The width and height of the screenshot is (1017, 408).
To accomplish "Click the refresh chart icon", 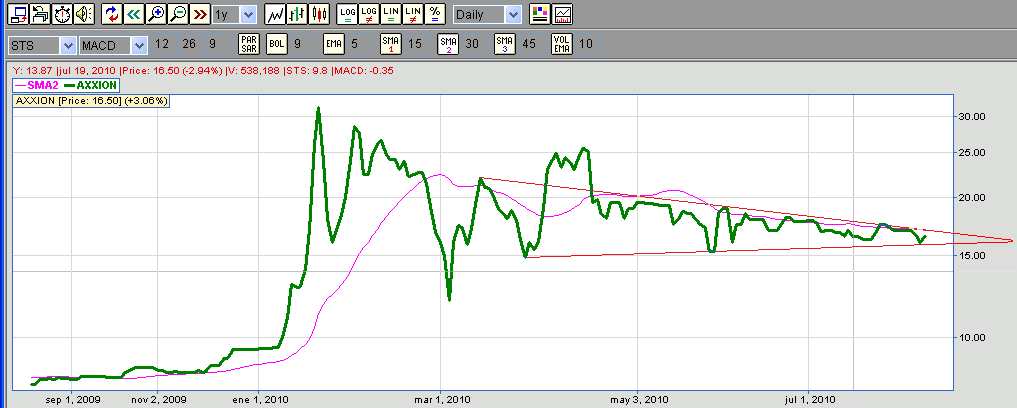I will pos(111,15).
